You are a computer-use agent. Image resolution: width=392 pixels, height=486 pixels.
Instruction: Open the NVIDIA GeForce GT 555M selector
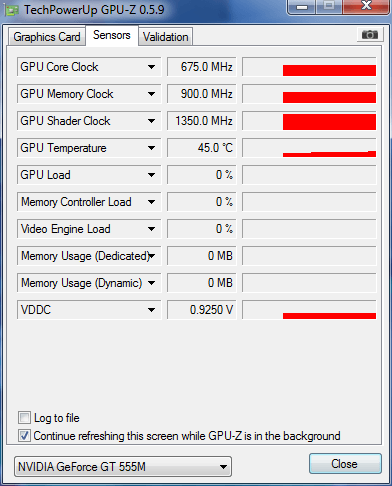[123, 466]
